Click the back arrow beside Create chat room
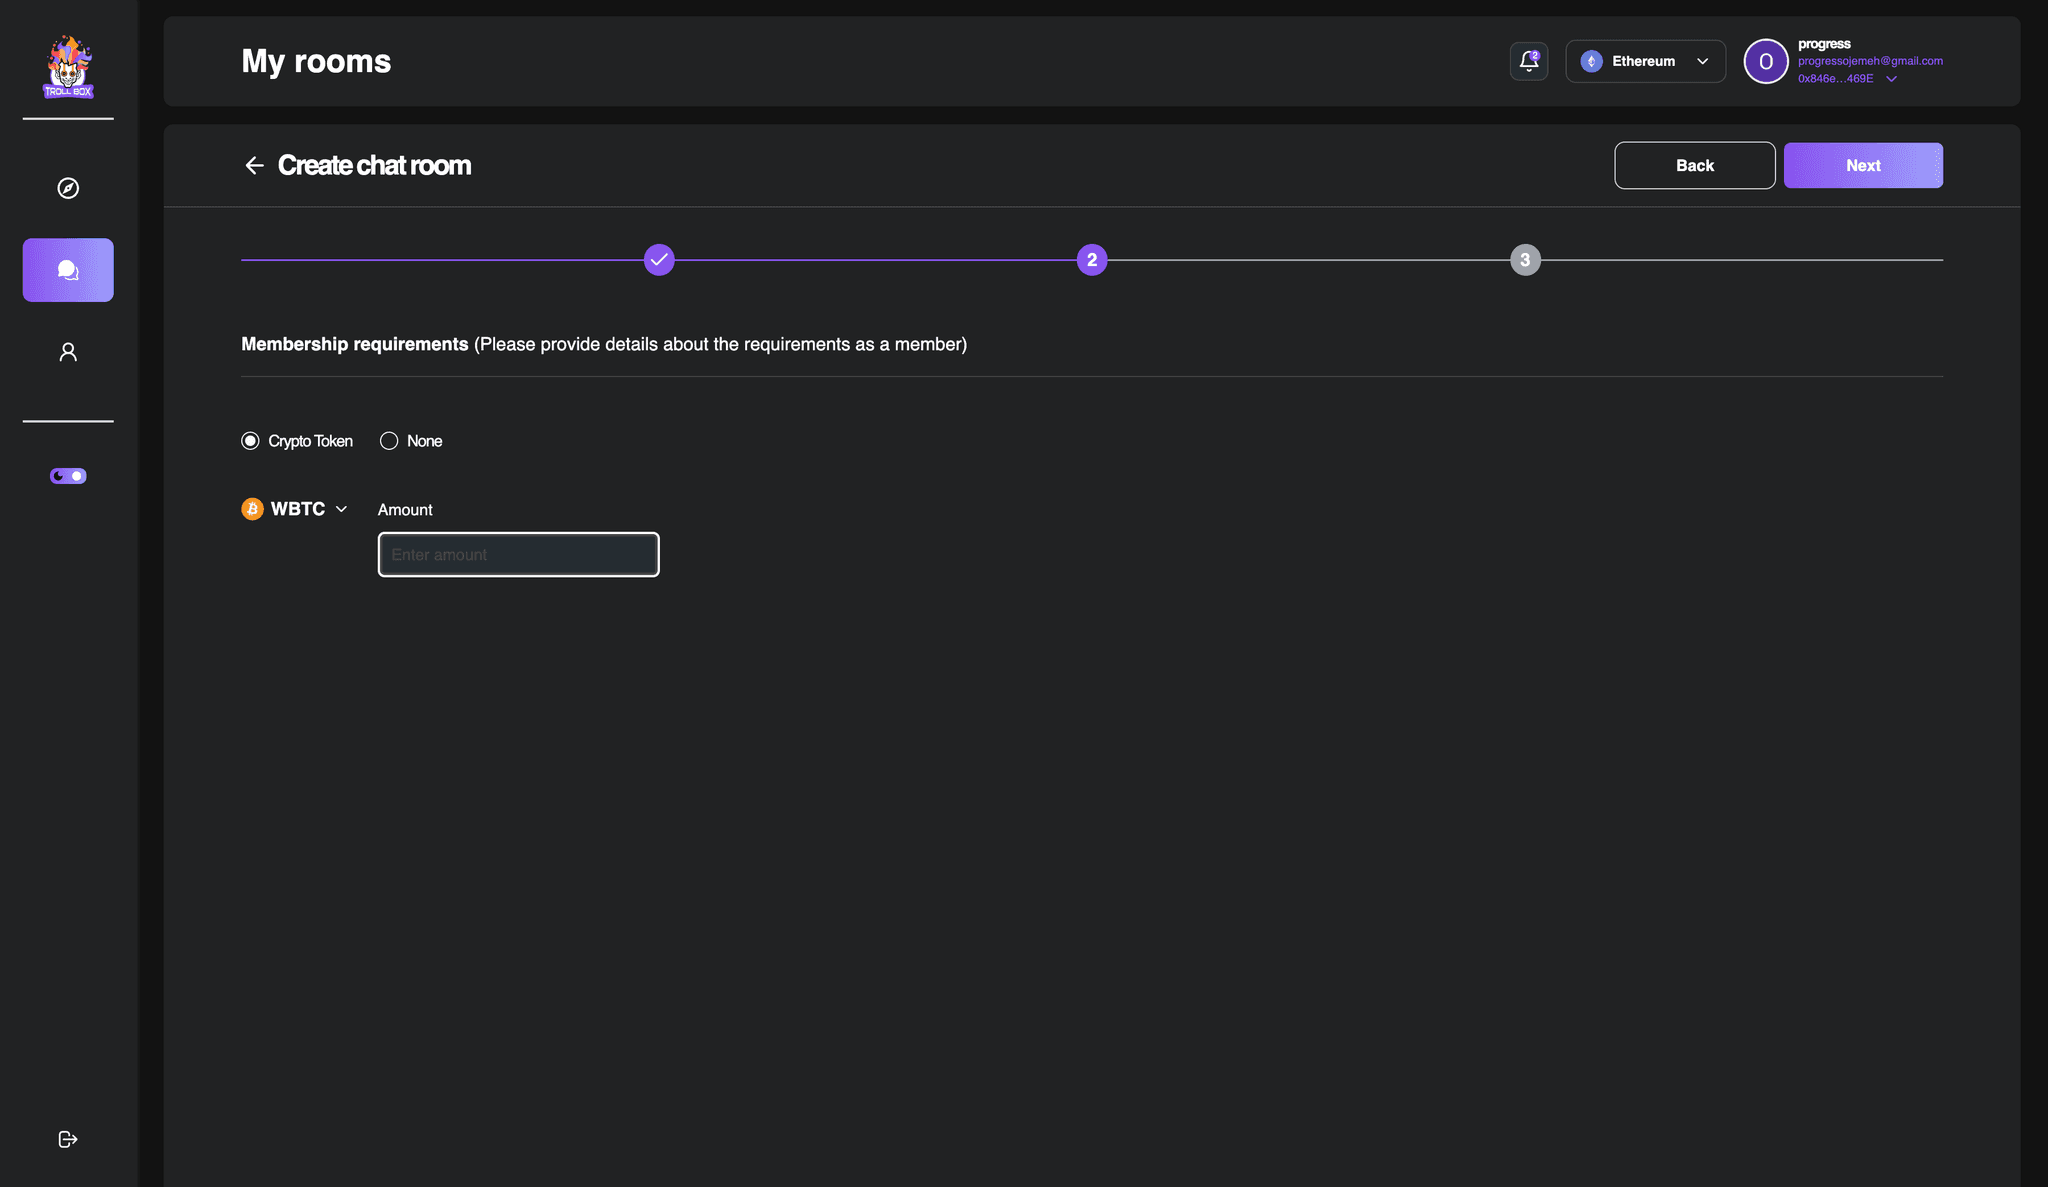2048x1187 pixels. tap(254, 165)
